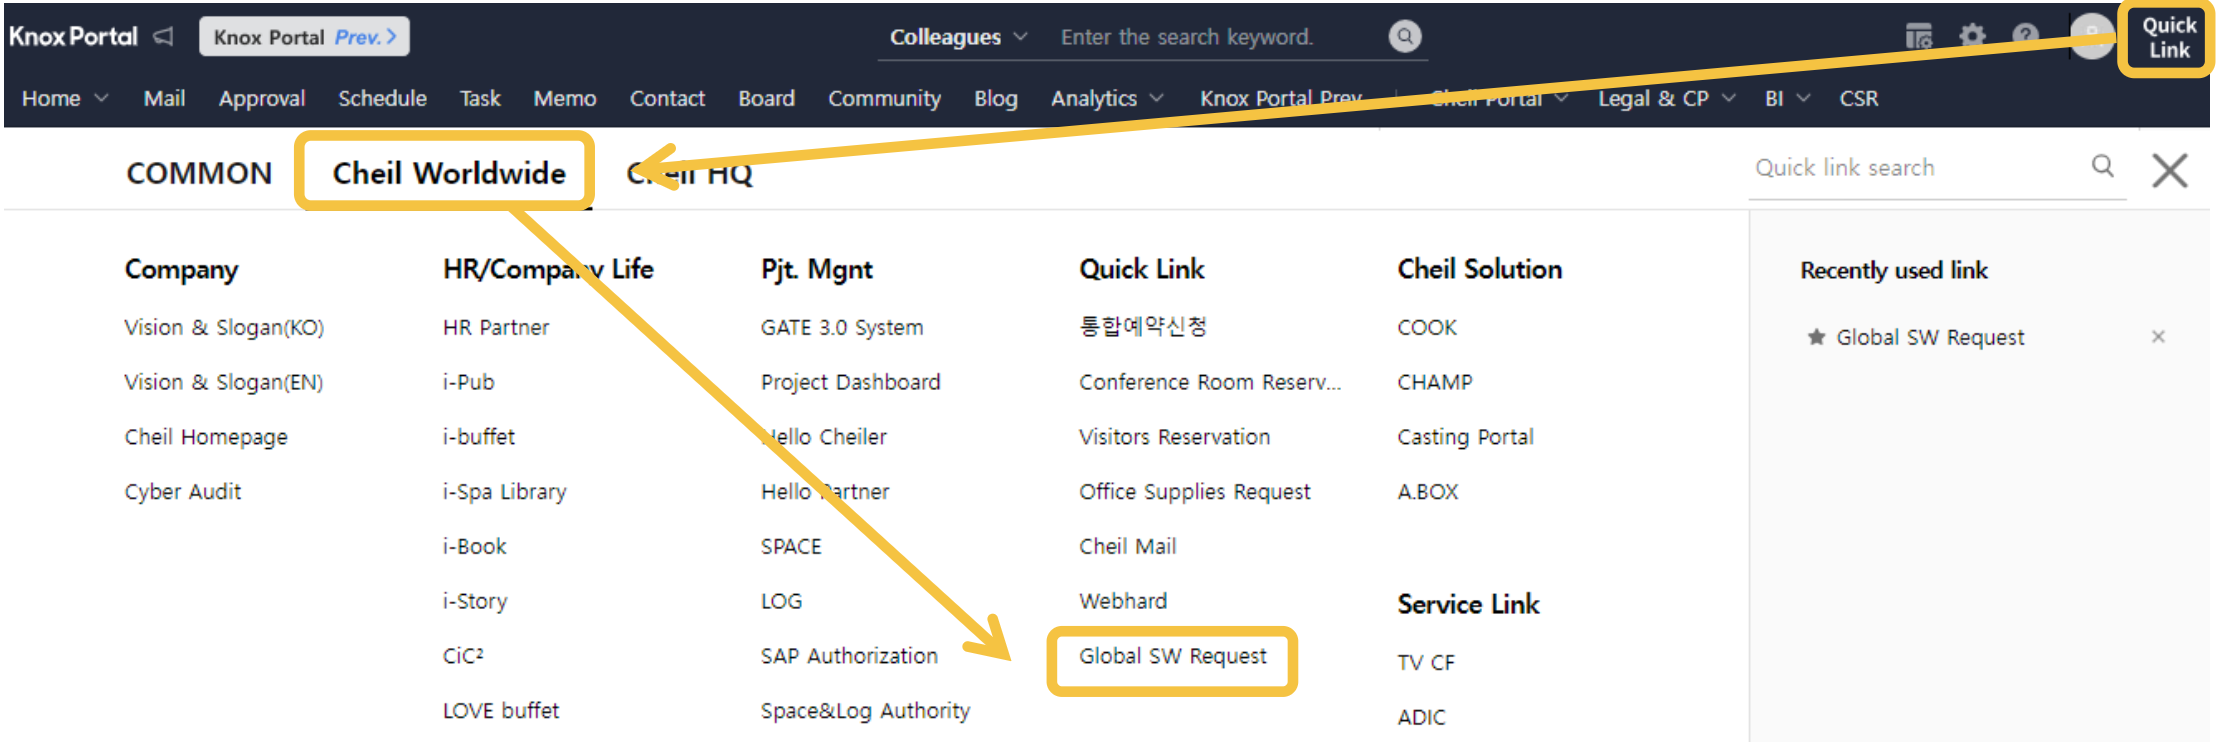Screen dimensions: 2218x742
Task: Open the Webhard link
Action: (x=1123, y=601)
